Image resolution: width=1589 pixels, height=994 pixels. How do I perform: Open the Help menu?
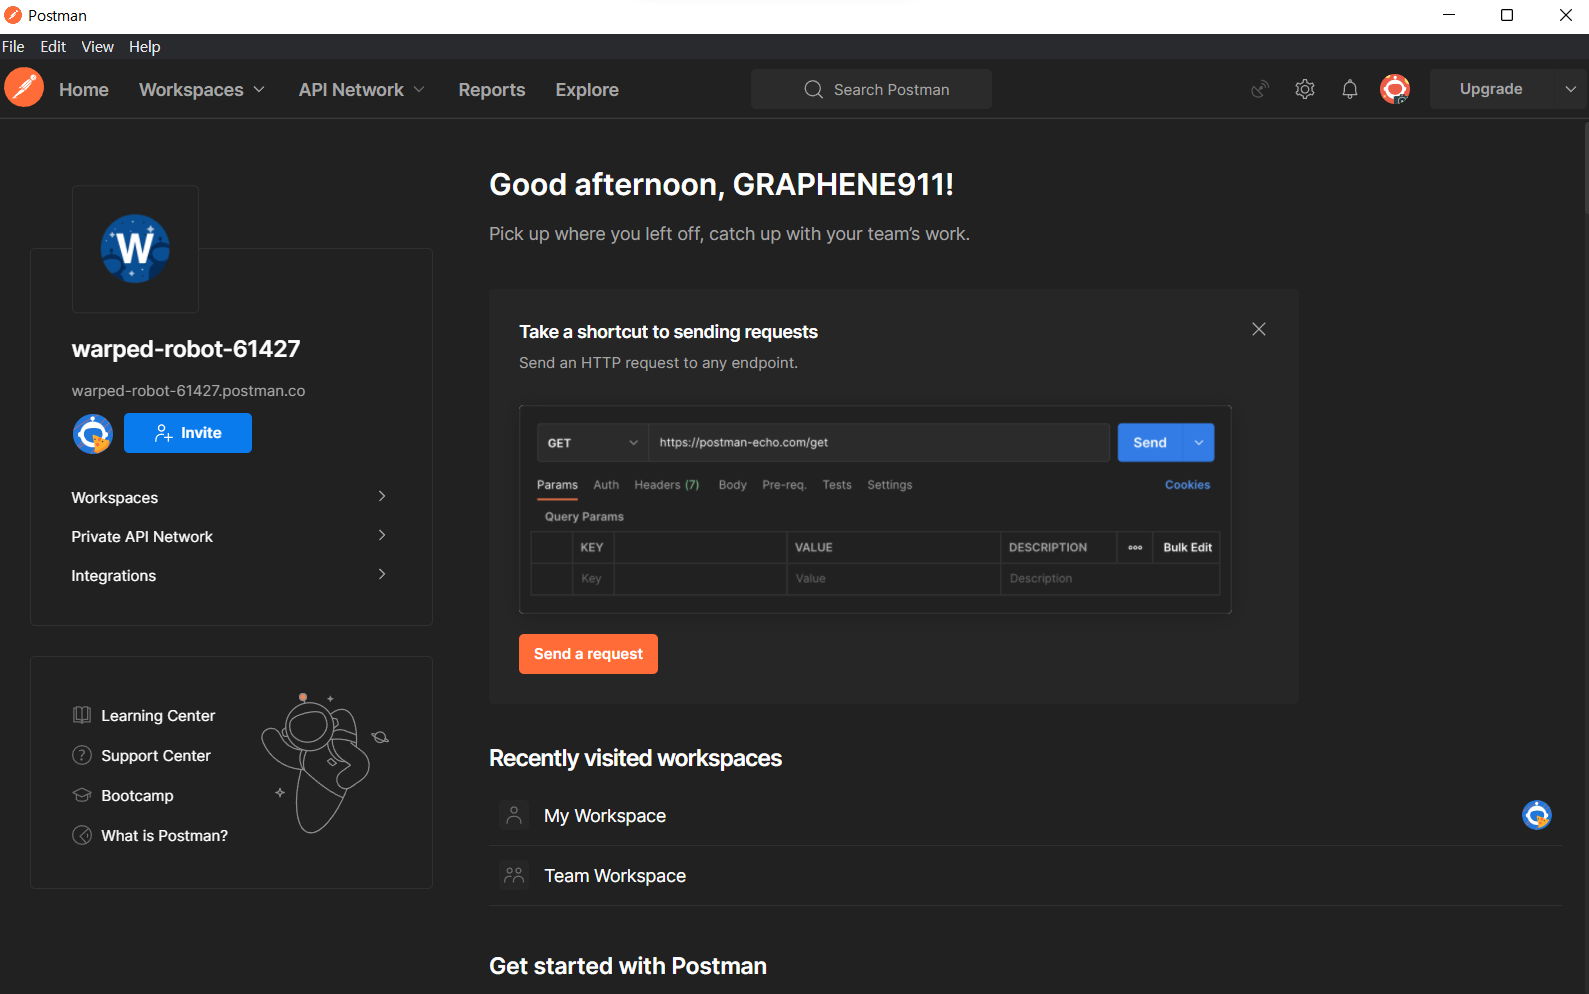(x=144, y=46)
